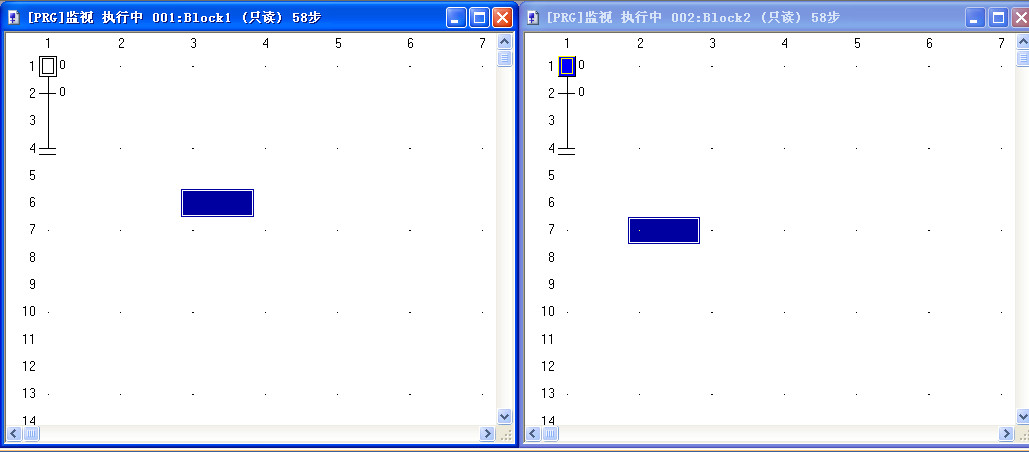Maximize the 001:Block1 monitor window
This screenshot has height=452, width=1029.
click(479, 17)
